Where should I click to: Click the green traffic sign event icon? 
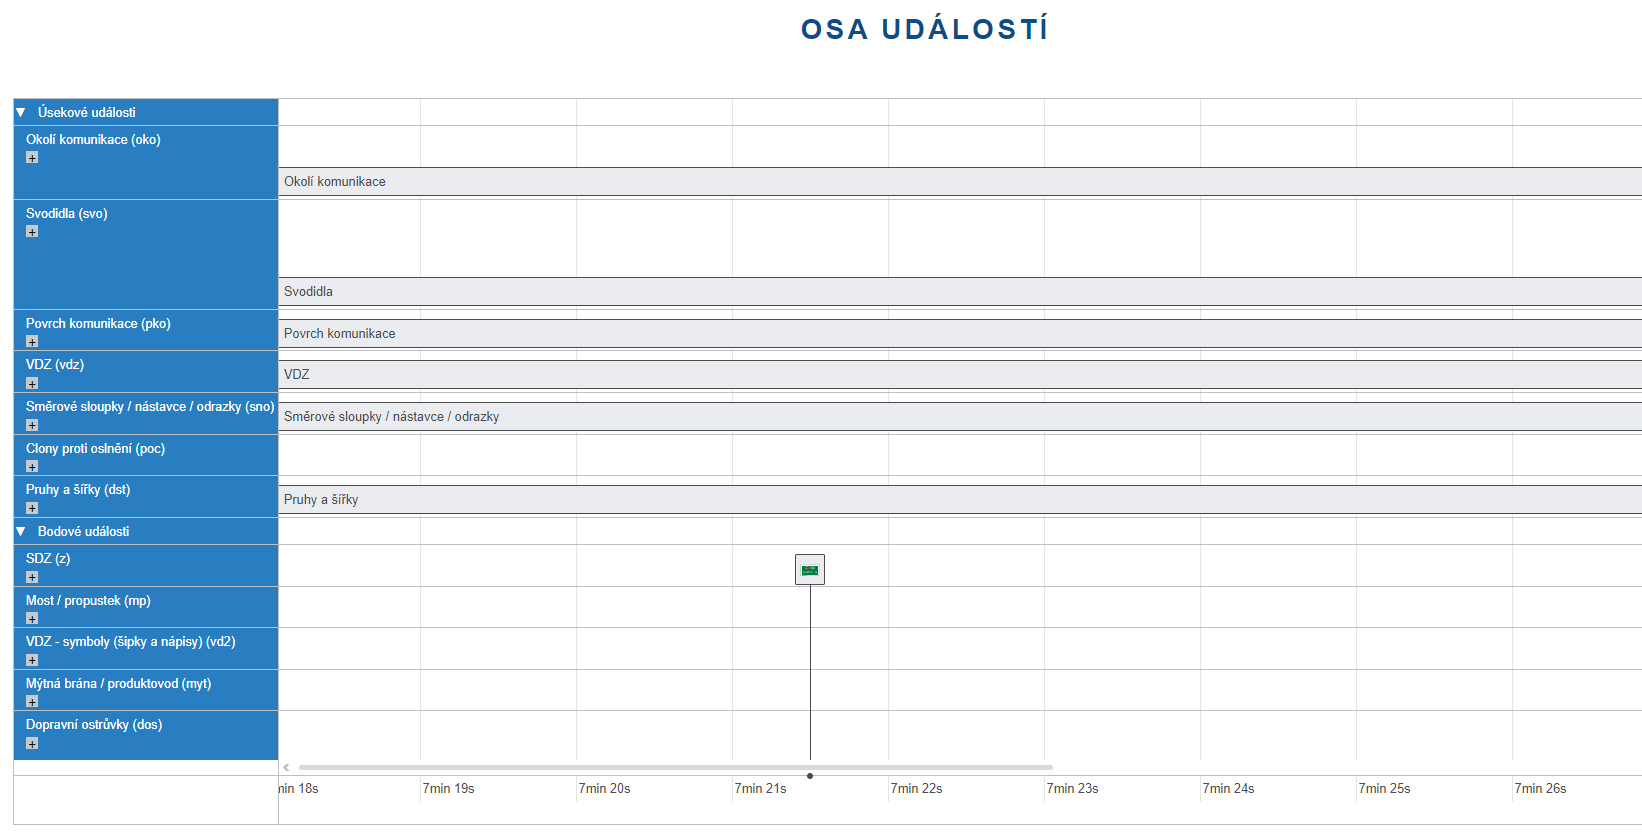[x=810, y=570]
